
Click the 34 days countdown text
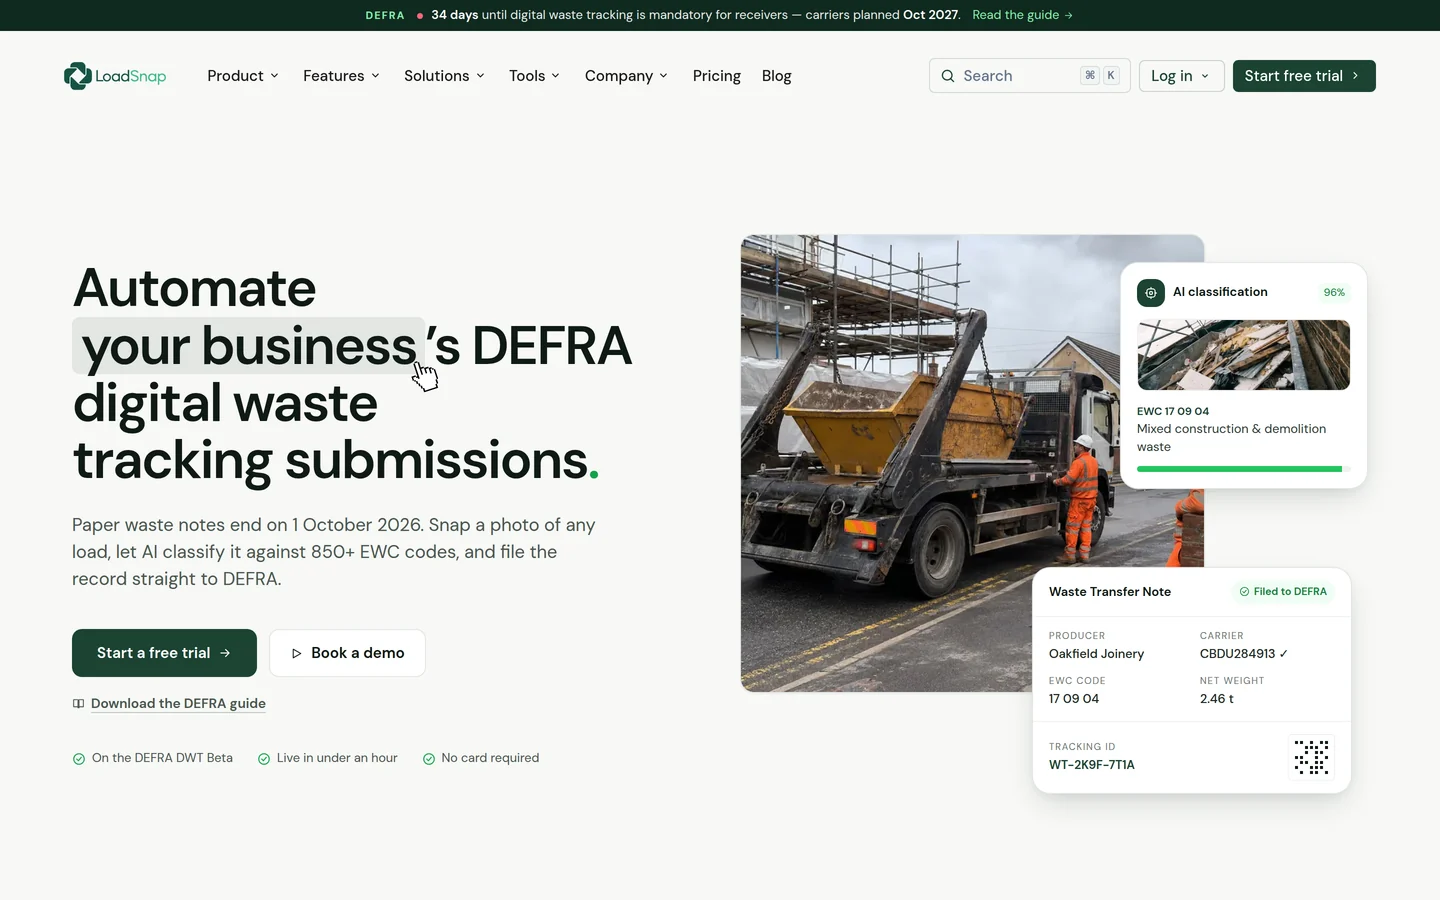coord(455,15)
